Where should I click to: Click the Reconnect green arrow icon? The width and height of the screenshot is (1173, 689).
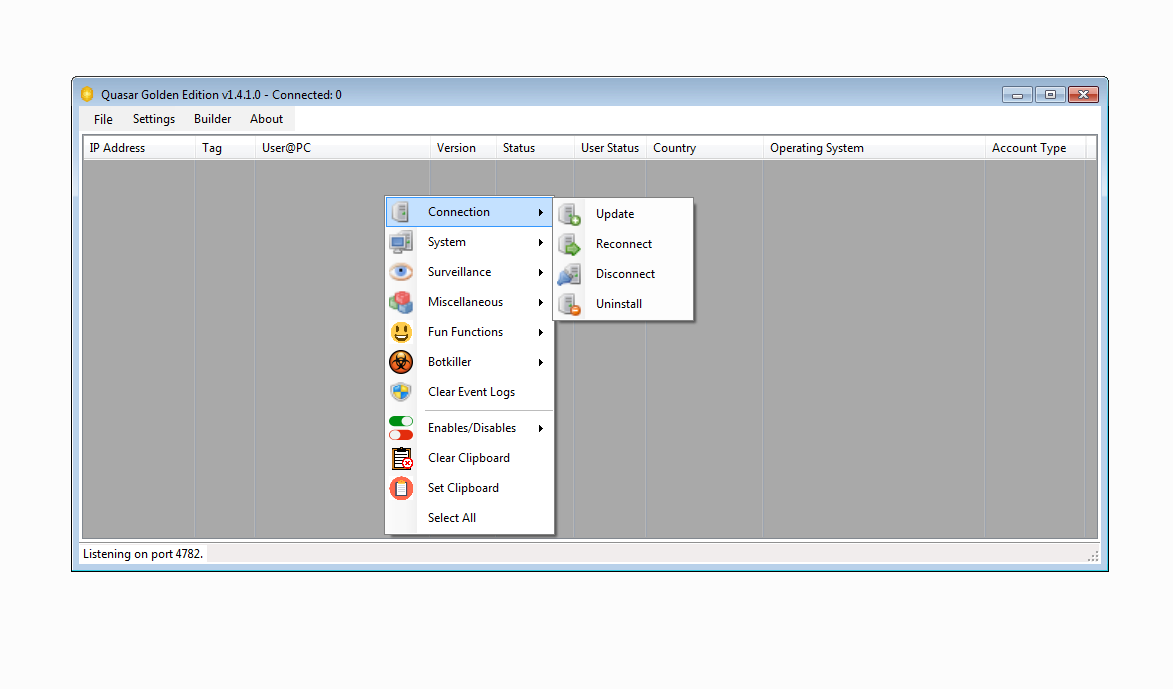click(x=570, y=243)
